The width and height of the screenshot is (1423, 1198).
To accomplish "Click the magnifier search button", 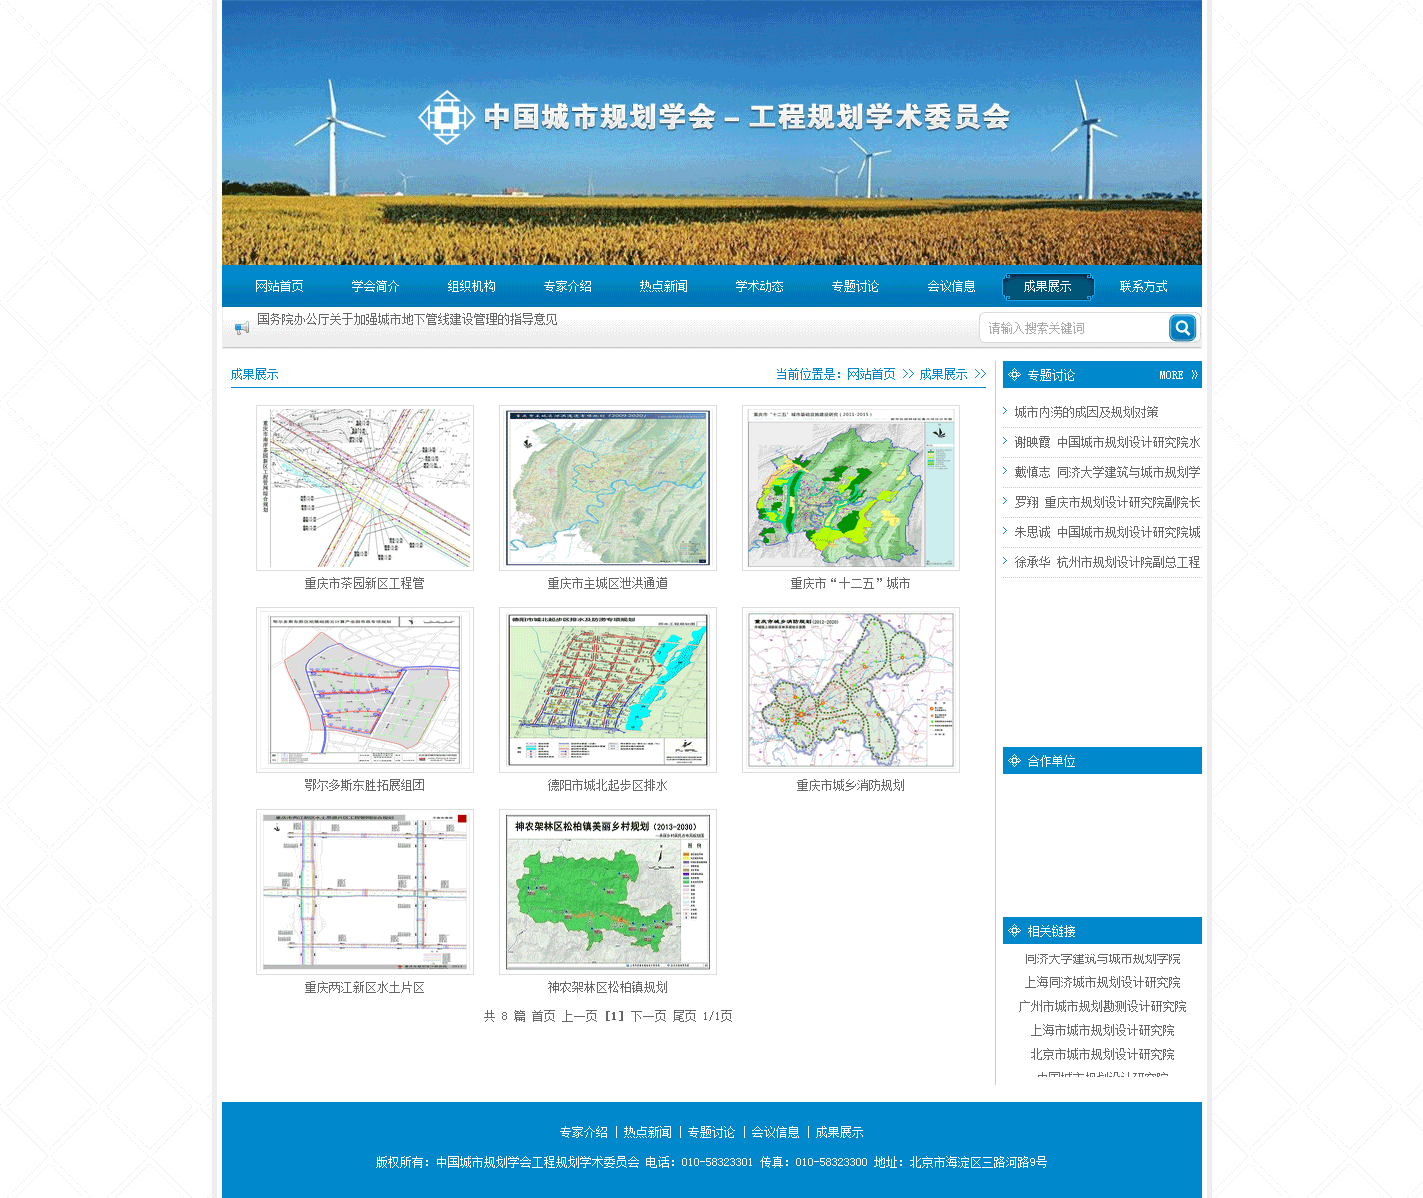I will 1182,328.
